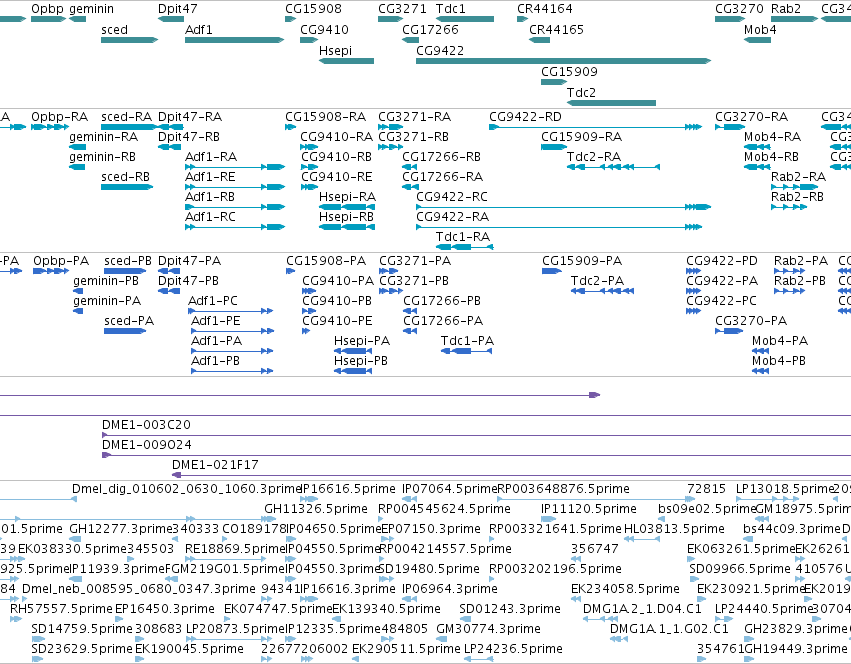Select the CG17266-RB transcript label
Viewport: 851px width, 664px height.
click(441, 157)
